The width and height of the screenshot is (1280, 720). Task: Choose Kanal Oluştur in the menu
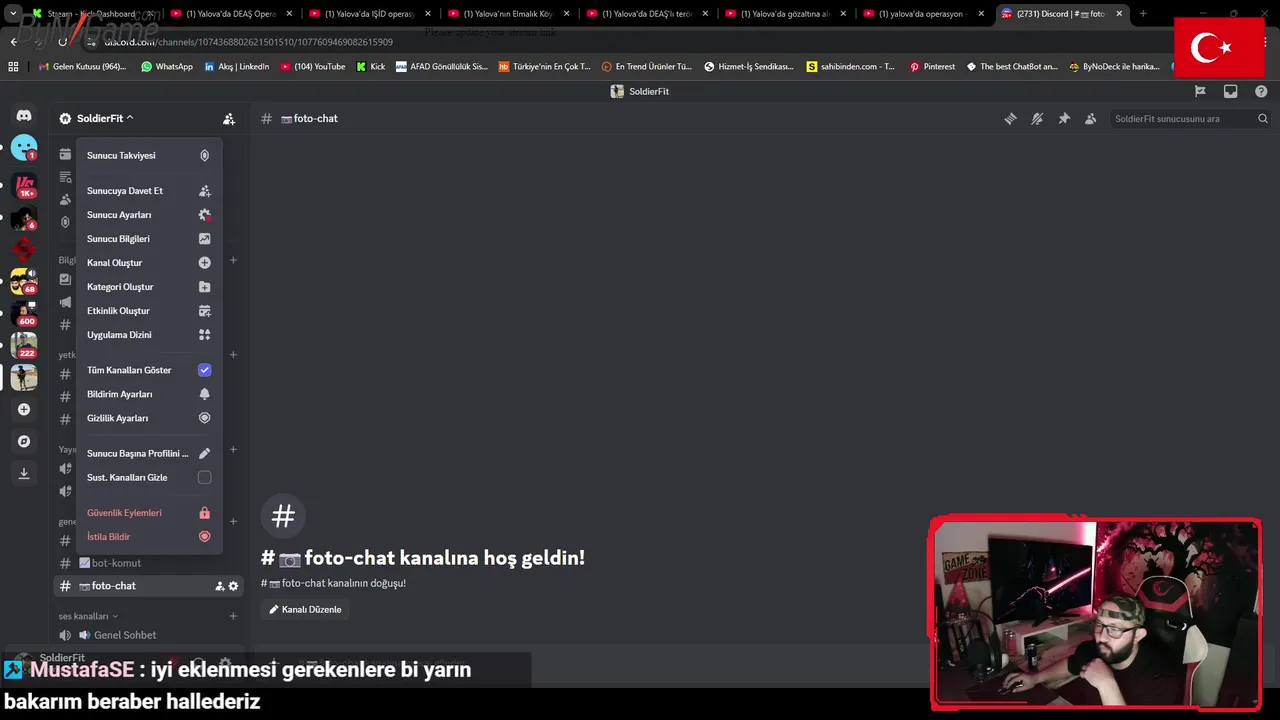149,263
